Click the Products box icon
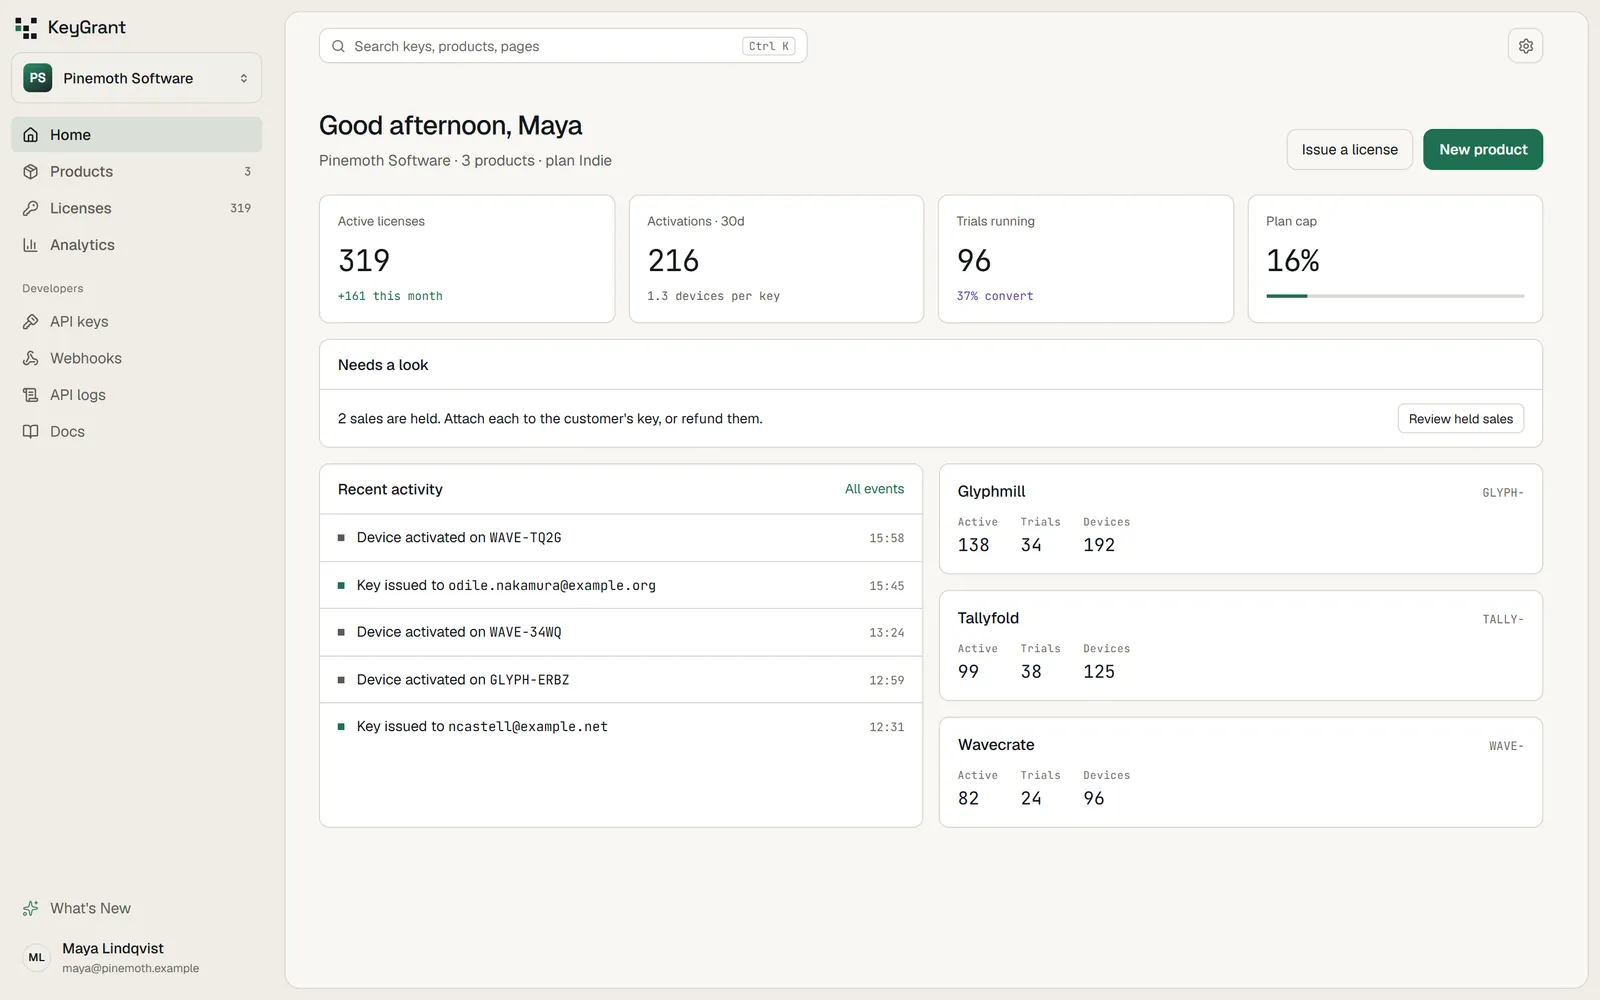Image resolution: width=1600 pixels, height=1000 pixels. pos(31,172)
